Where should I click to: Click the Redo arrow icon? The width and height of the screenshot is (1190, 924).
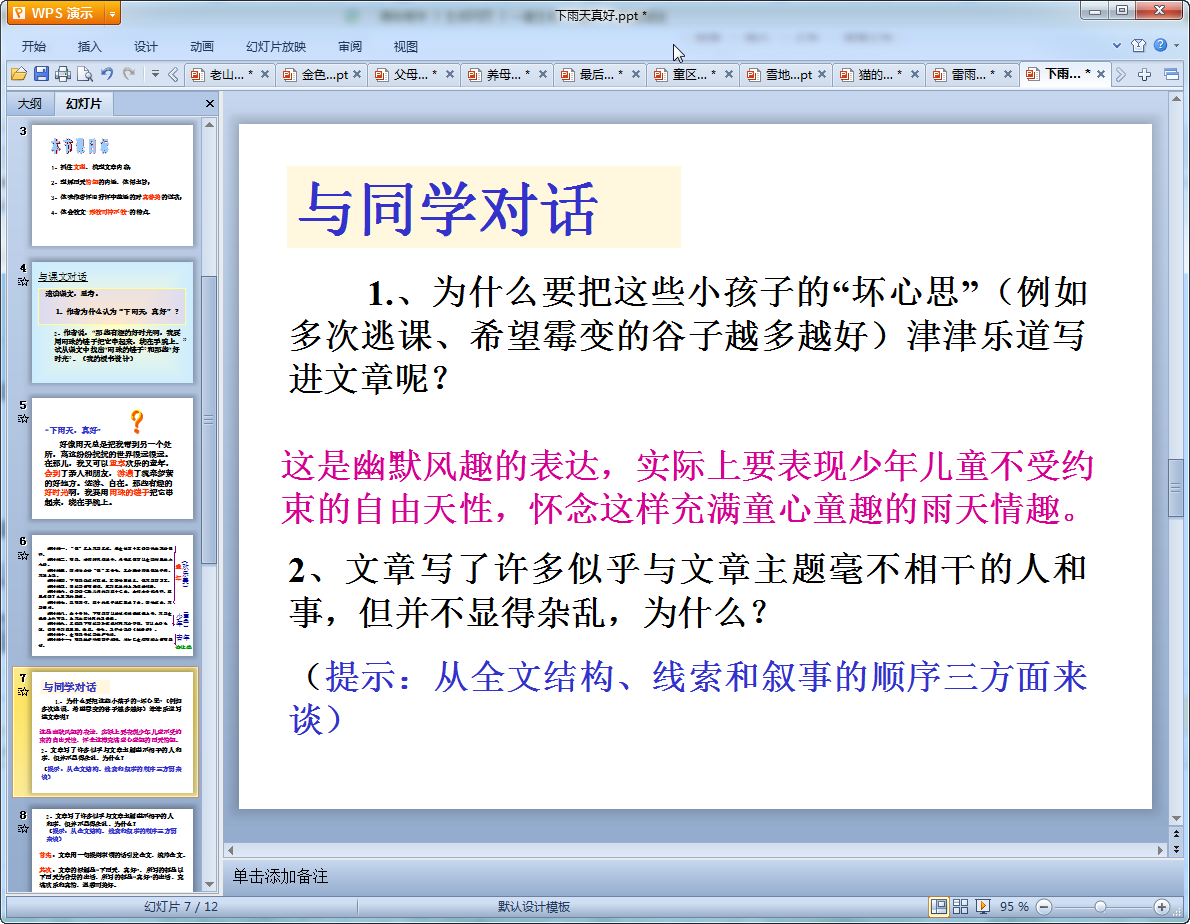tap(129, 74)
